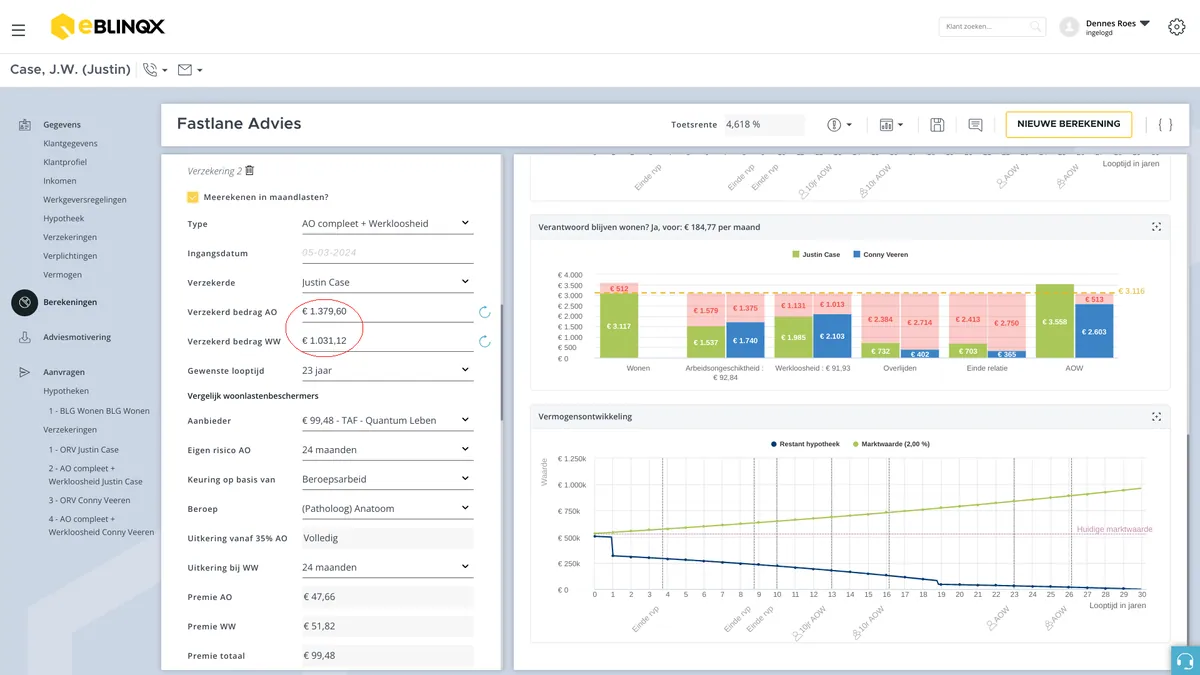Save the calculation with diskette icon
The width and height of the screenshot is (1200, 675).
[937, 125]
